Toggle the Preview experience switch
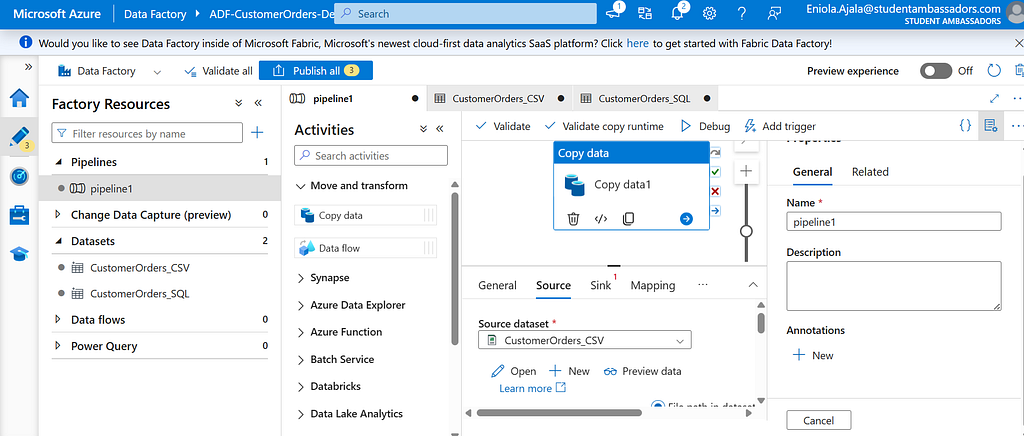 (x=936, y=70)
